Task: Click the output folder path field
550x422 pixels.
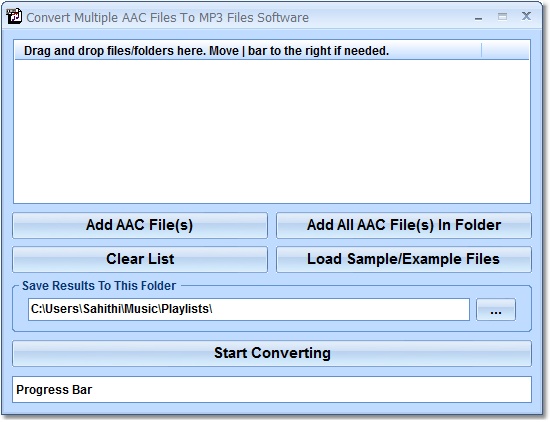Action: [249, 309]
